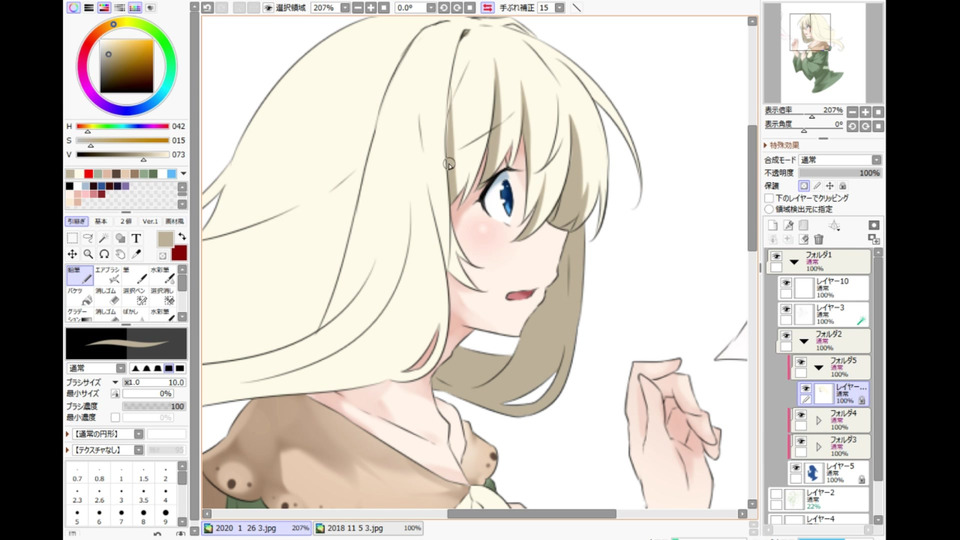Collapse the フォルダ1 folder triangle
Image resolution: width=960 pixels, height=540 pixels.
(794, 262)
